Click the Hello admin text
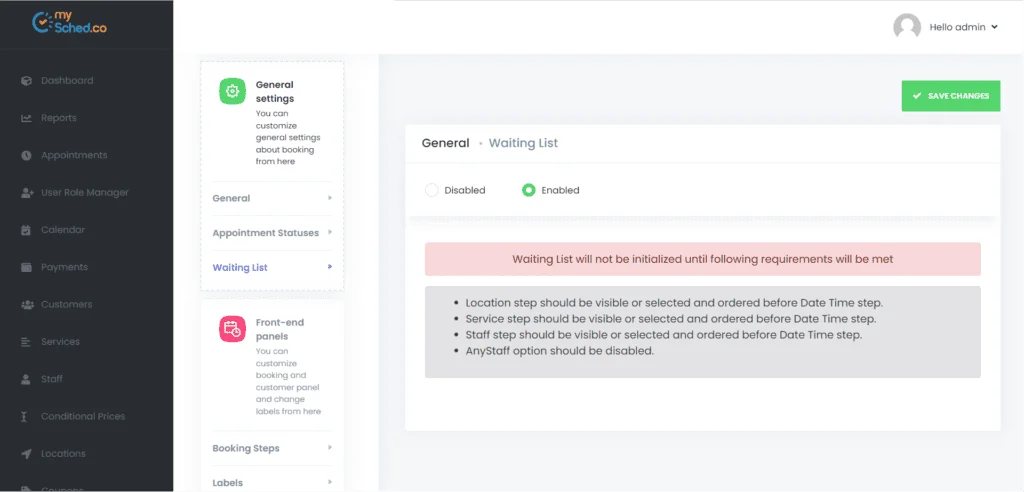This screenshot has height=492, width=1024. pyautogui.click(x=957, y=27)
